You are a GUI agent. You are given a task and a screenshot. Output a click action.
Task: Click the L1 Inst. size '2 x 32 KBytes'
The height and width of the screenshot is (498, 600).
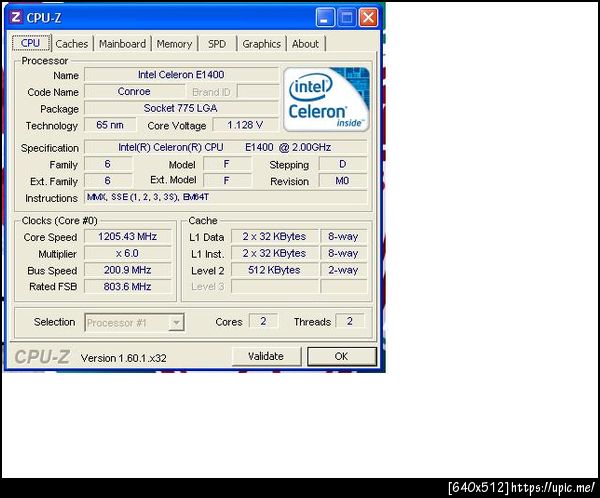coord(274,253)
